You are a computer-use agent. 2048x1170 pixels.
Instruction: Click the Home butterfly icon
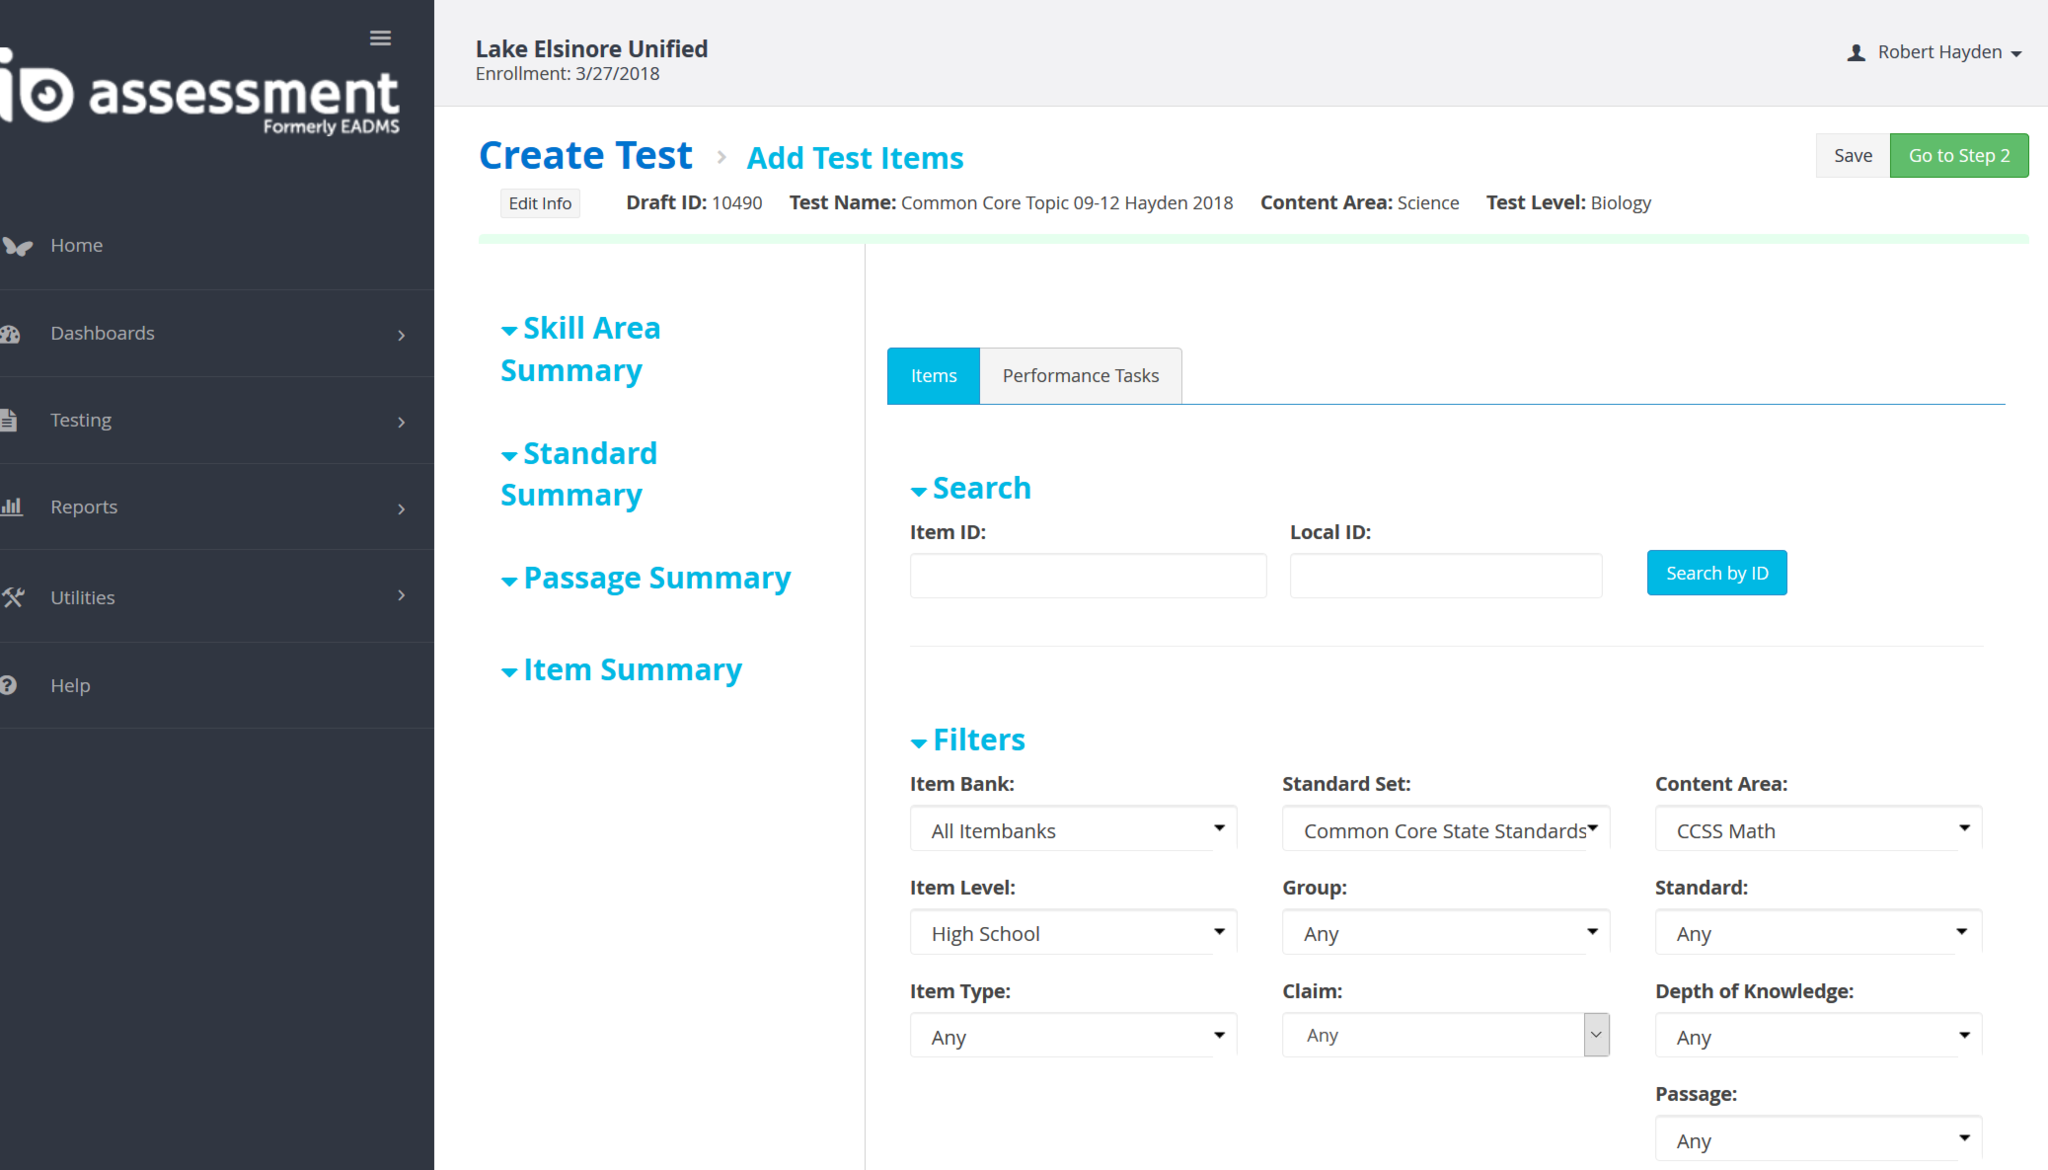tap(17, 246)
